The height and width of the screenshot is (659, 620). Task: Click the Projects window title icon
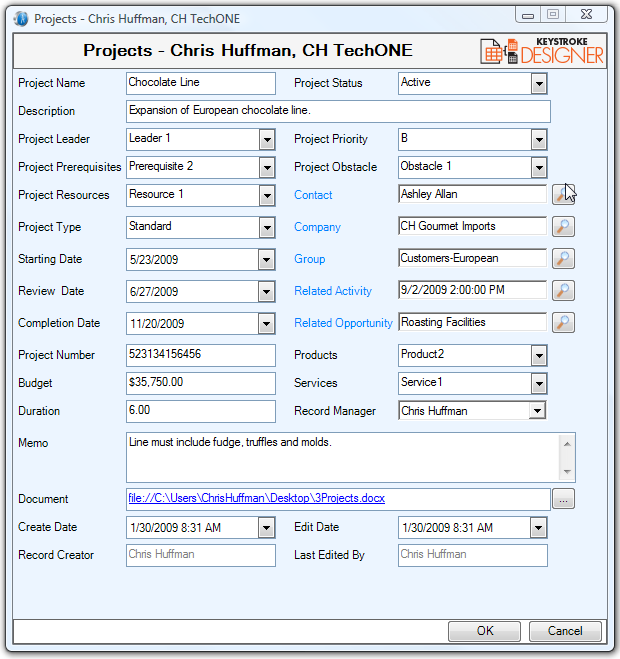click(21, 18)
